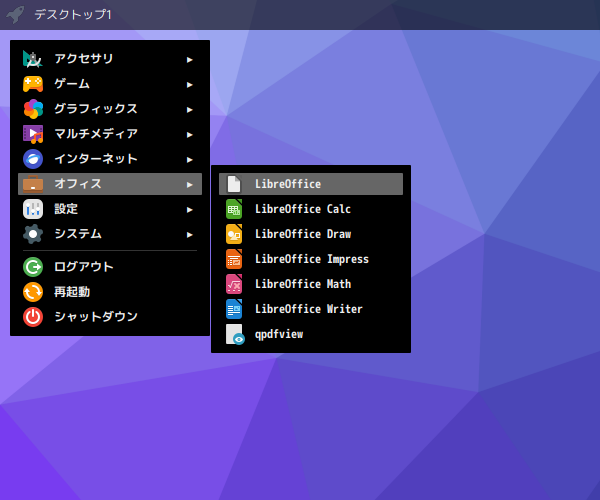Image resolution: width=600 pixels, height=500 pixels.
Task: Expand the マルチメディア submenu arrow
Action: point(189,135)
